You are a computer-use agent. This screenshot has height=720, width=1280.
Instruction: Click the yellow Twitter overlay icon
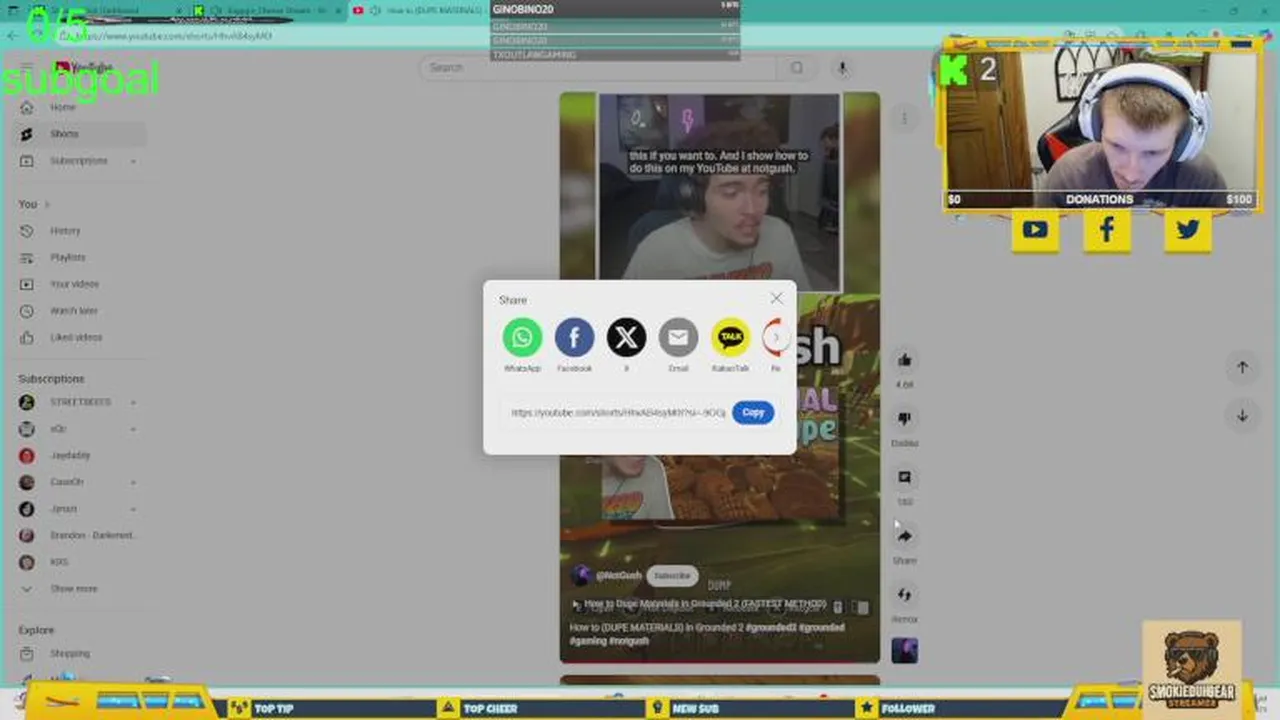[x=1188, y=230]
